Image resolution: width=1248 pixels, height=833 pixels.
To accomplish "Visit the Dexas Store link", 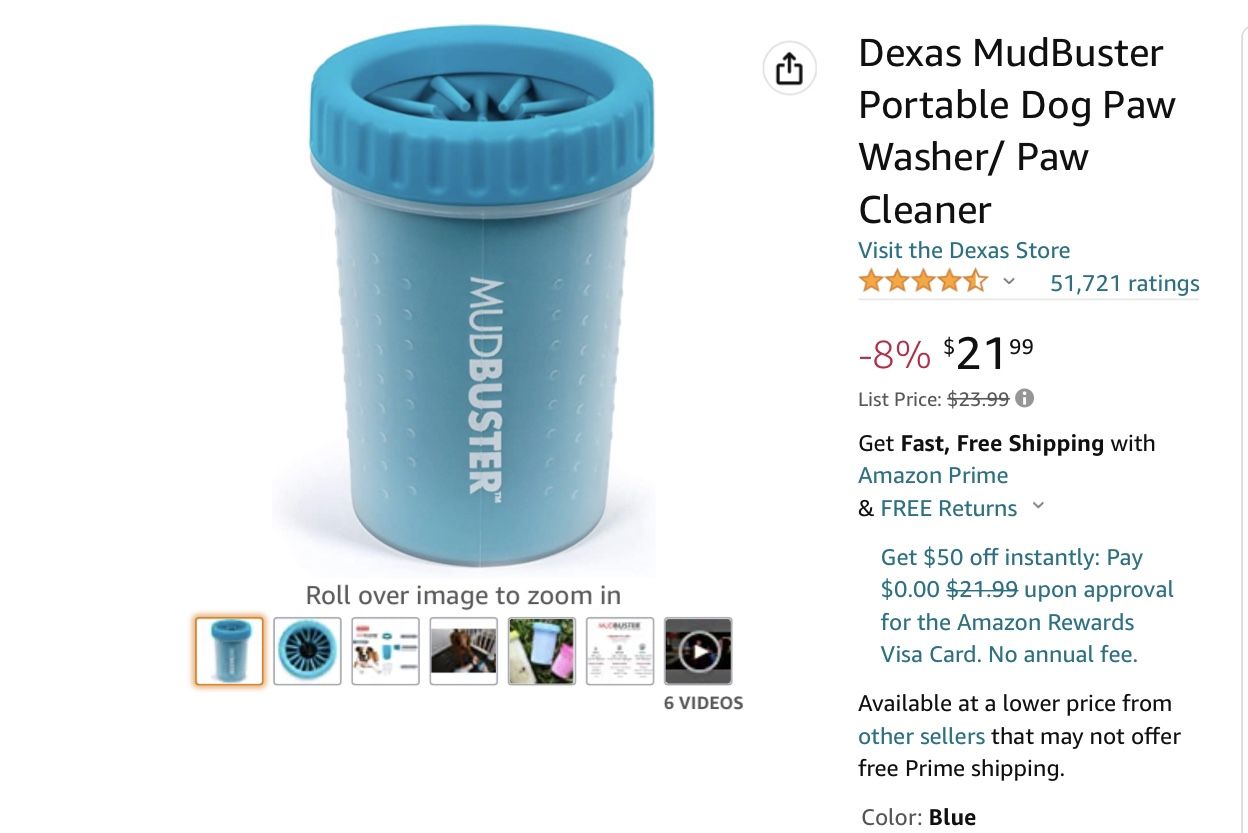I will click(964, 250).
